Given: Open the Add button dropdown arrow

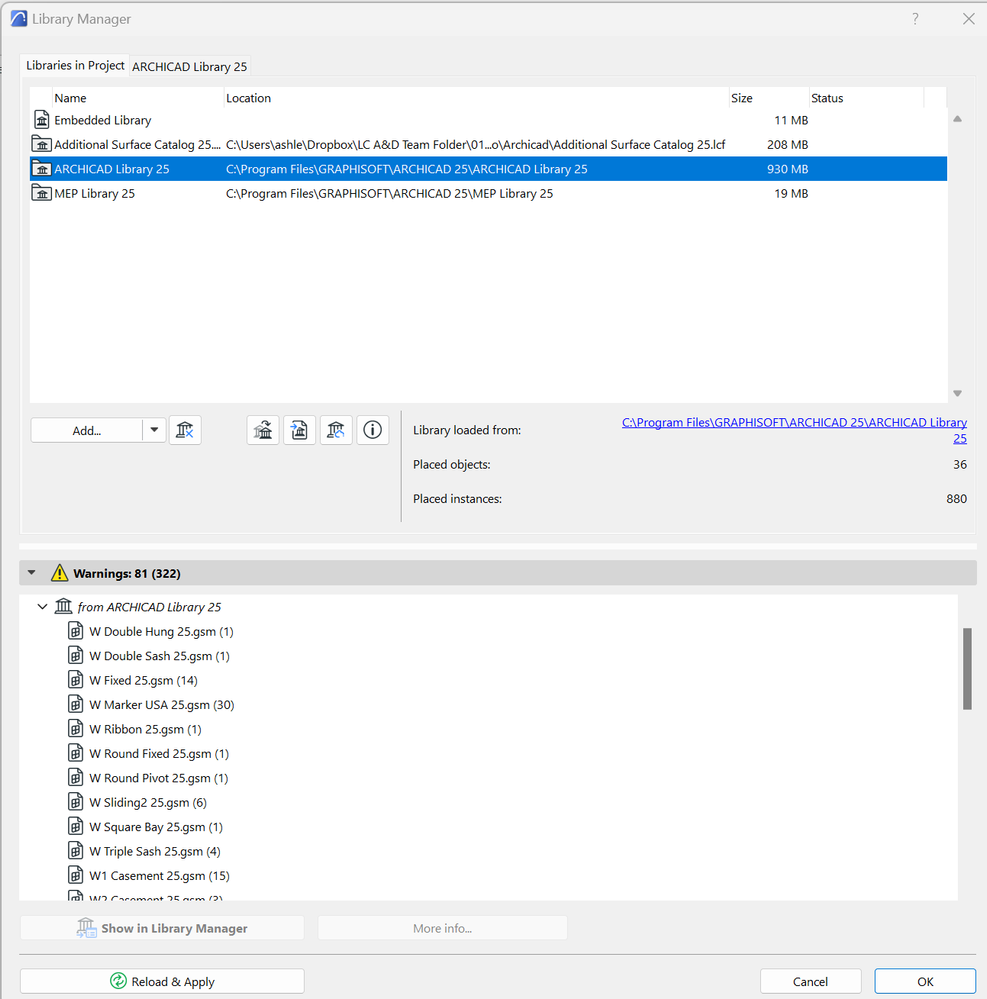Looking at the screenshot, I should point(154,430).
